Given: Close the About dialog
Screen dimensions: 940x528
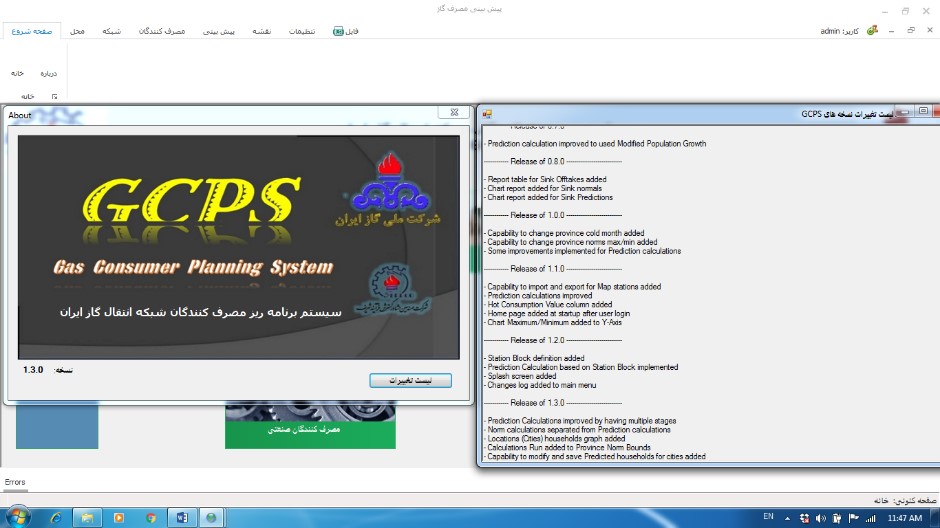Looking at the screenshot, I should pos(454,112).
